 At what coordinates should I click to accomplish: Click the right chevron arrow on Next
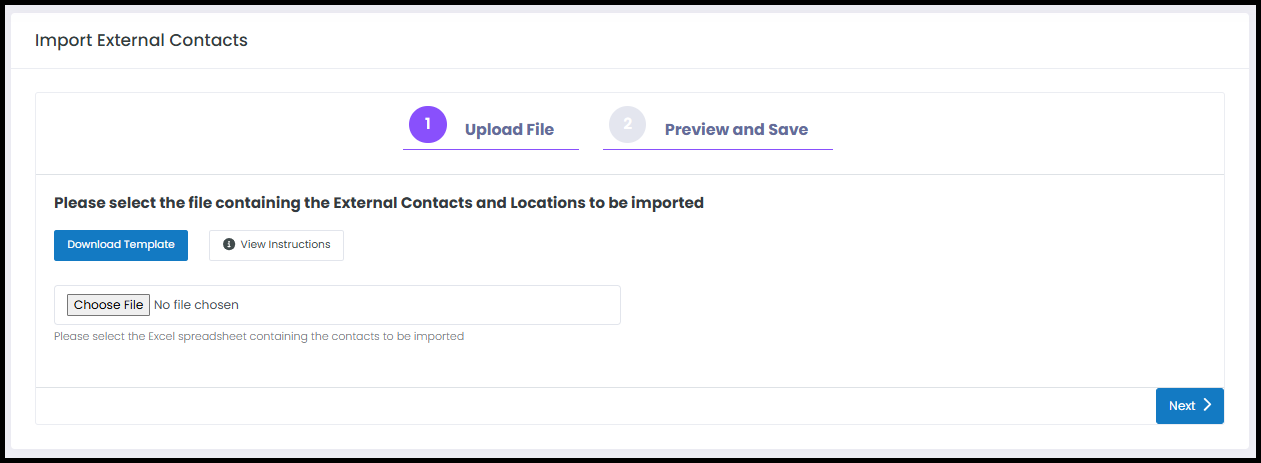[x=1207, y=405]
